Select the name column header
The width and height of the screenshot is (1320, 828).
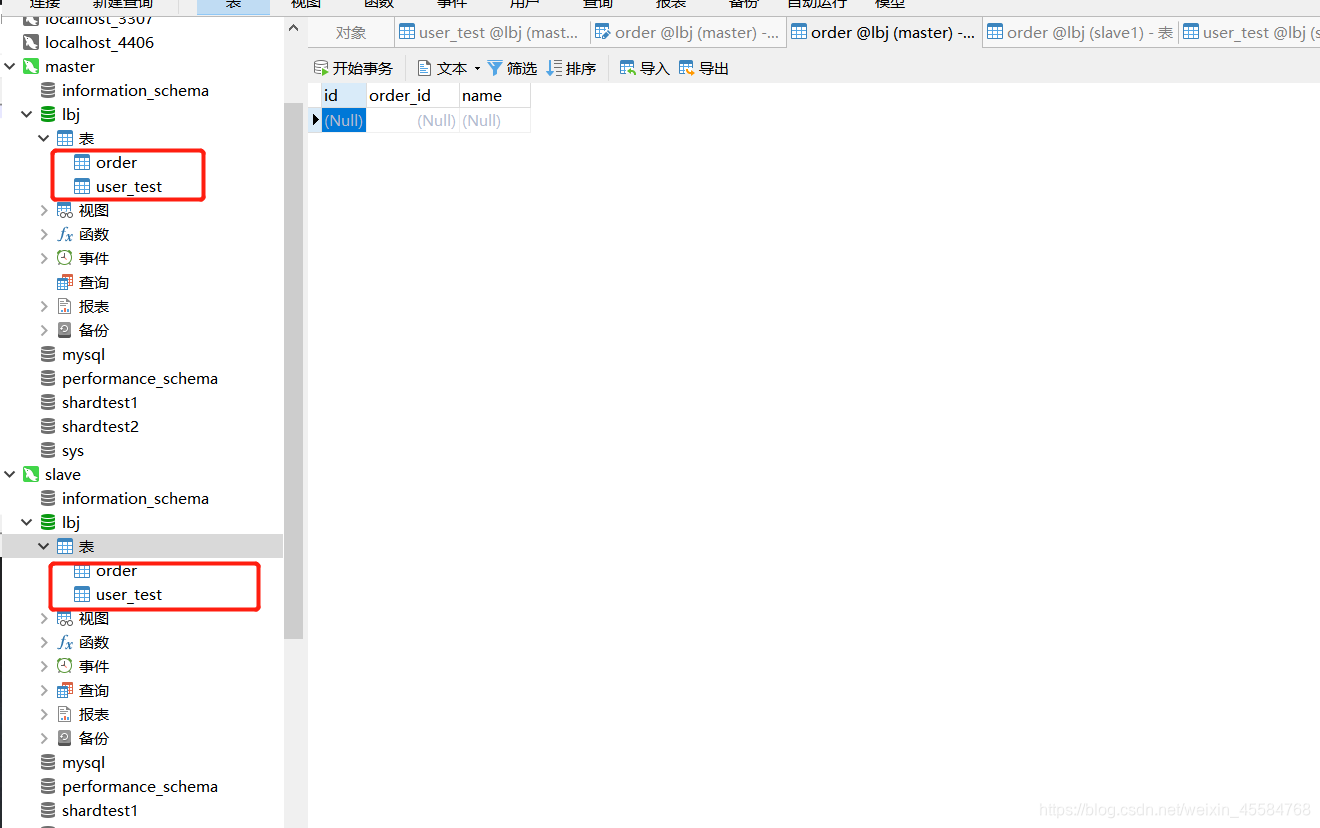click(x=494, y=96)
